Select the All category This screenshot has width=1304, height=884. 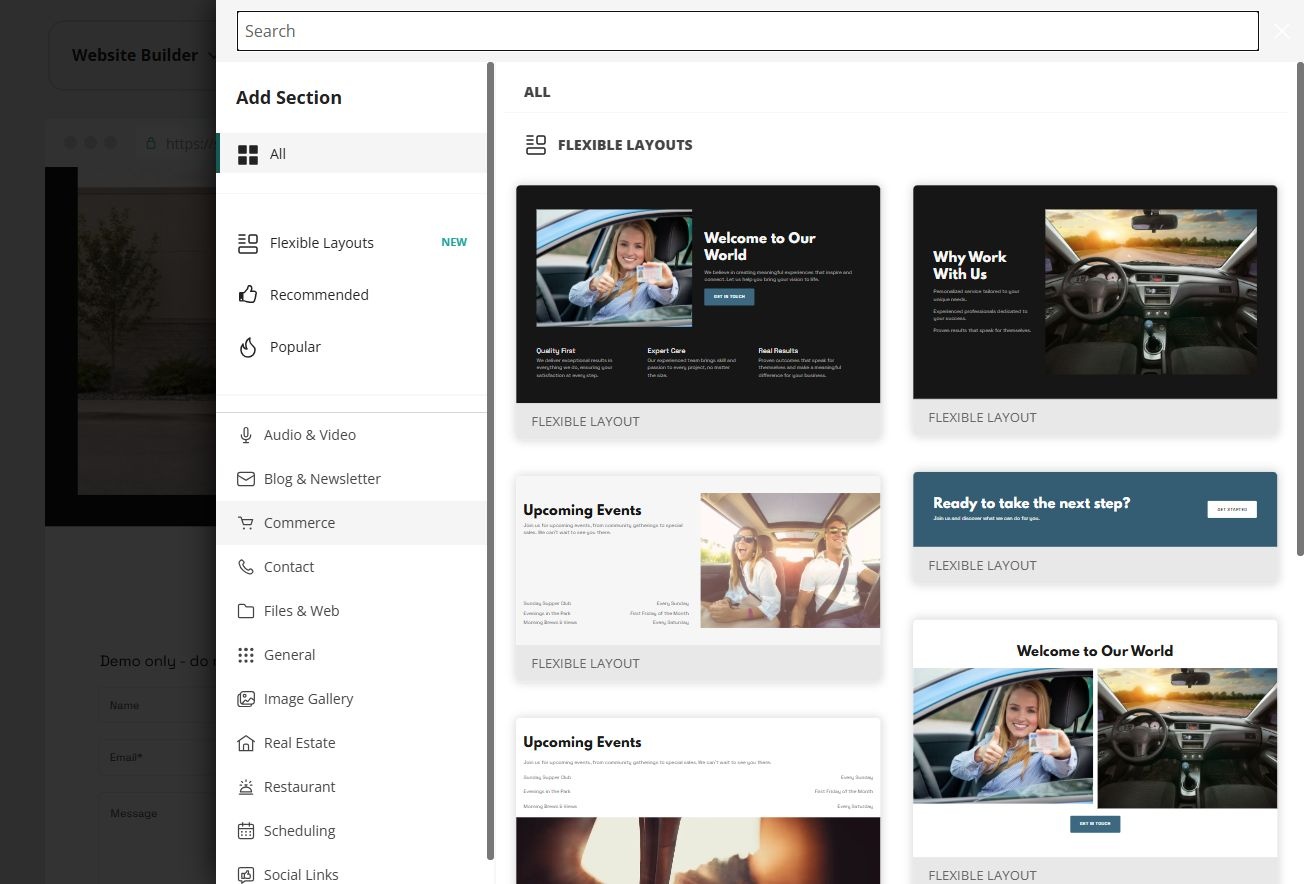[x=352, y=154]
